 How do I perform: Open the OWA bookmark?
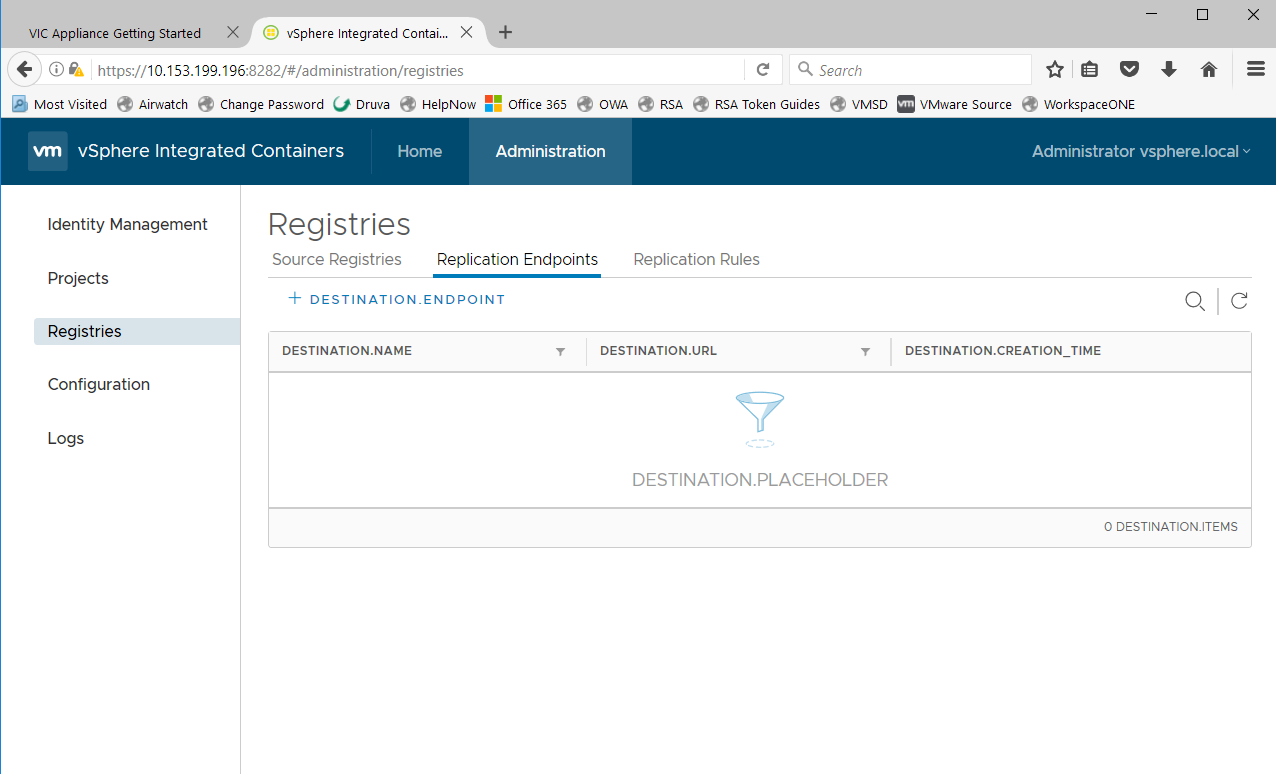603,104
